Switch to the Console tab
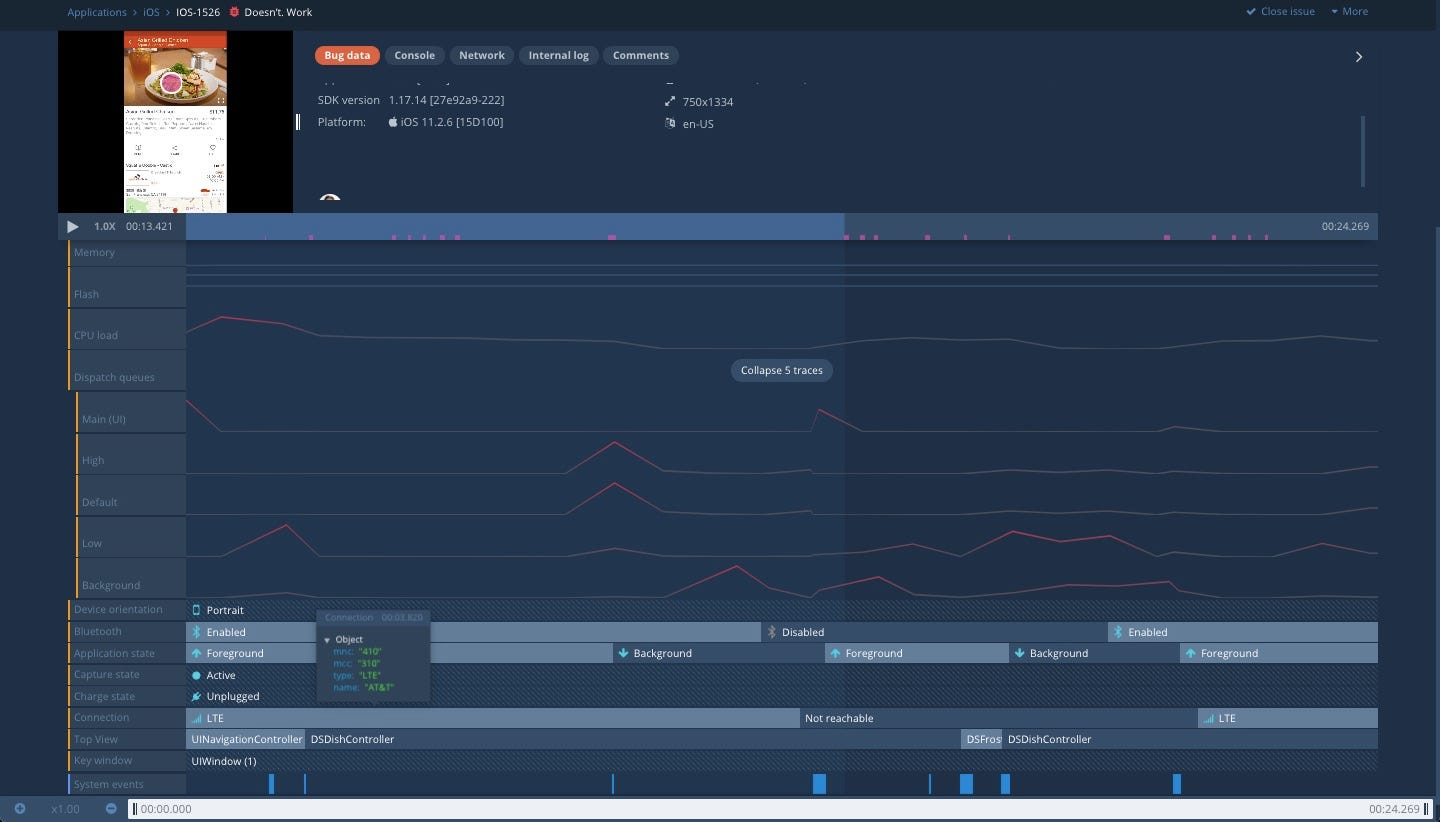The image size is (1440, 822). [414, 56]
